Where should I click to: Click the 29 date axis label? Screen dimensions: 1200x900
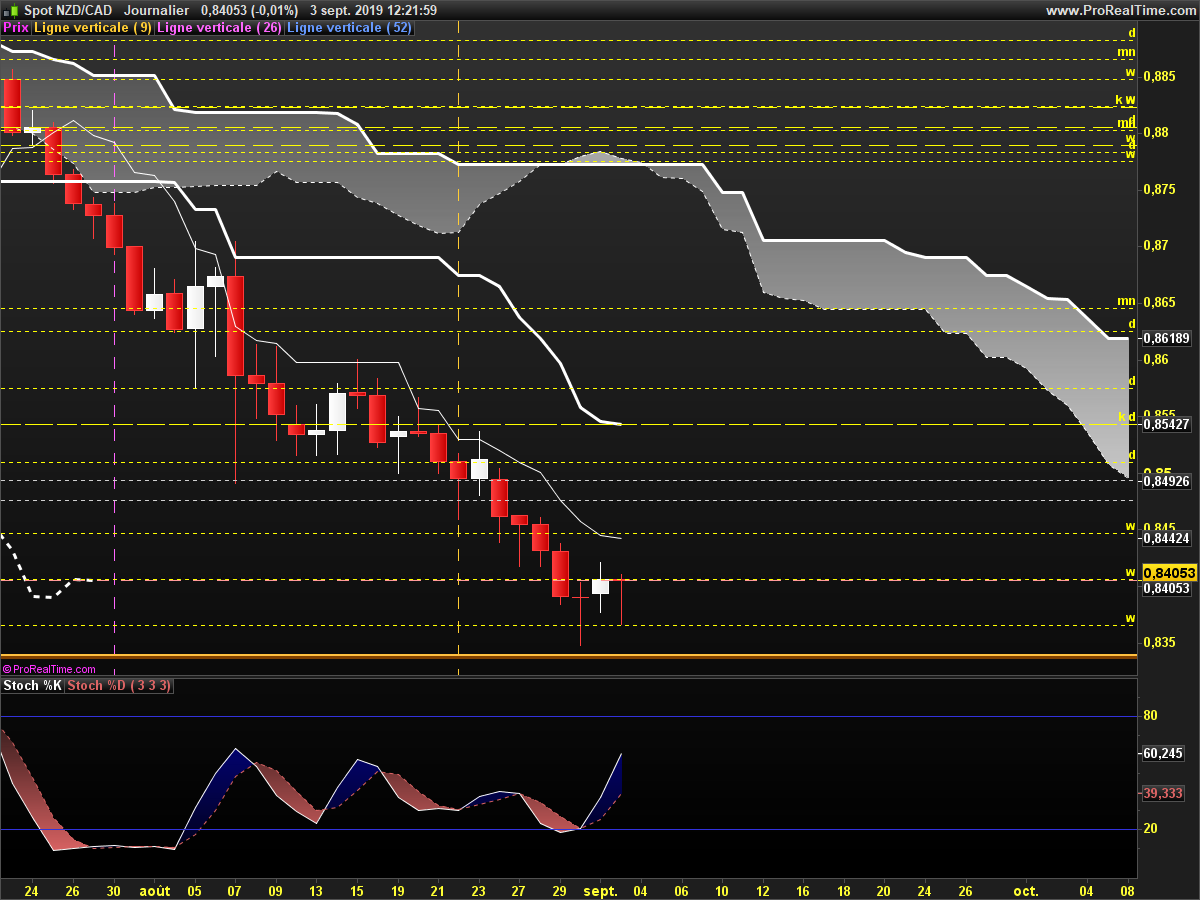pyautogui.click(x=560, y=890)
